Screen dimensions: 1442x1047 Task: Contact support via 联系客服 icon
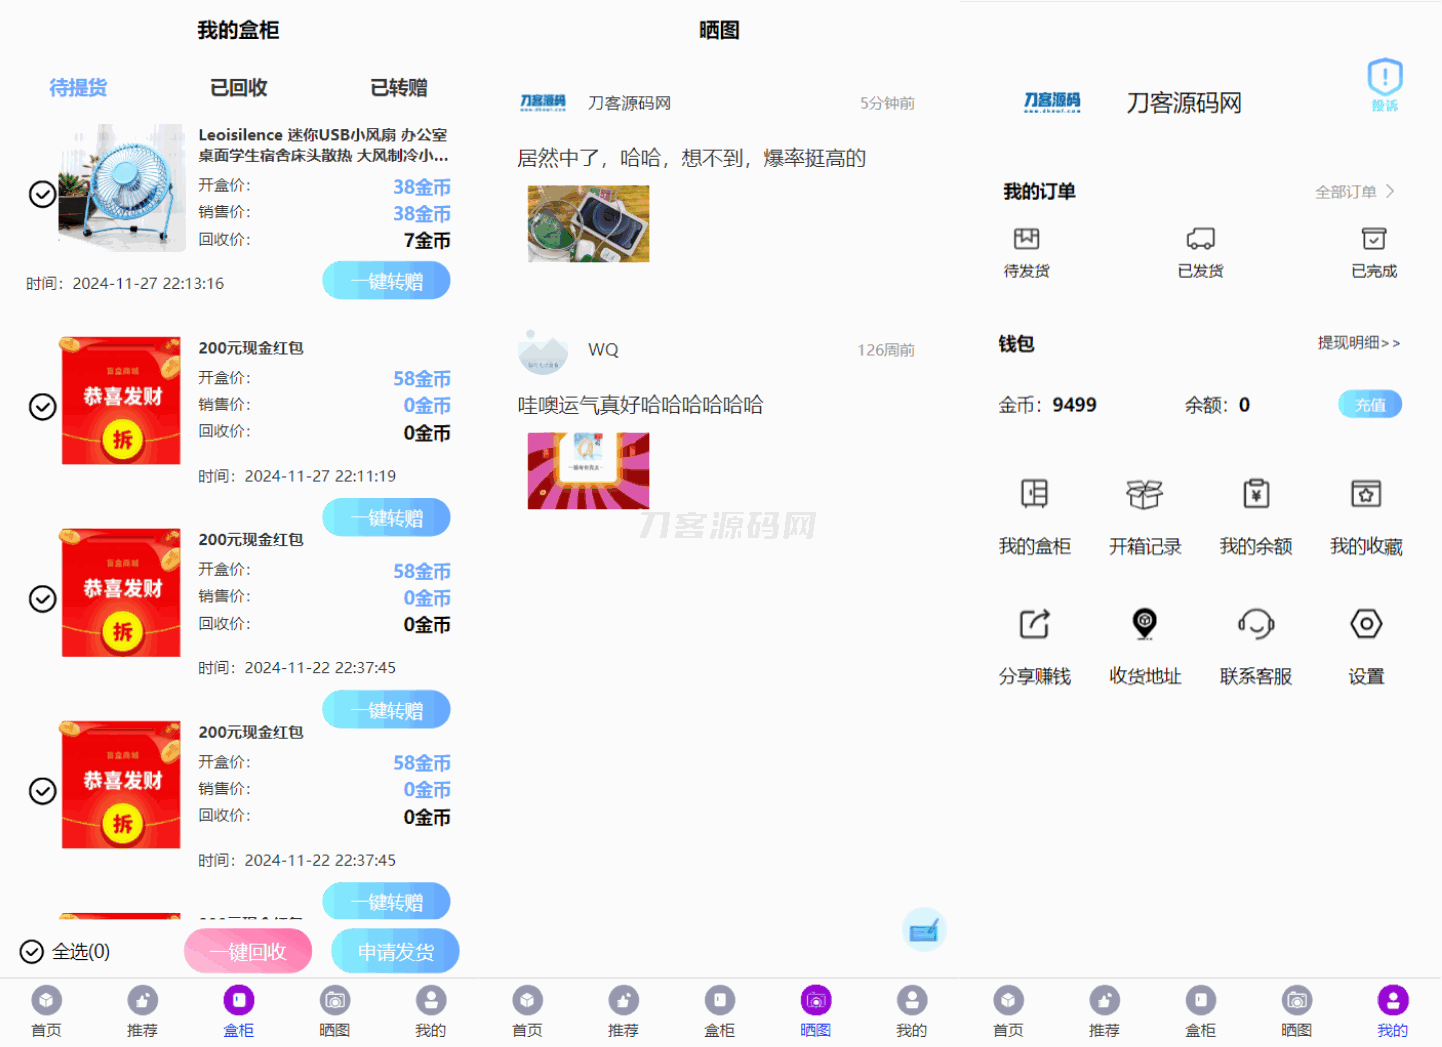click(x=1255, y=625)
